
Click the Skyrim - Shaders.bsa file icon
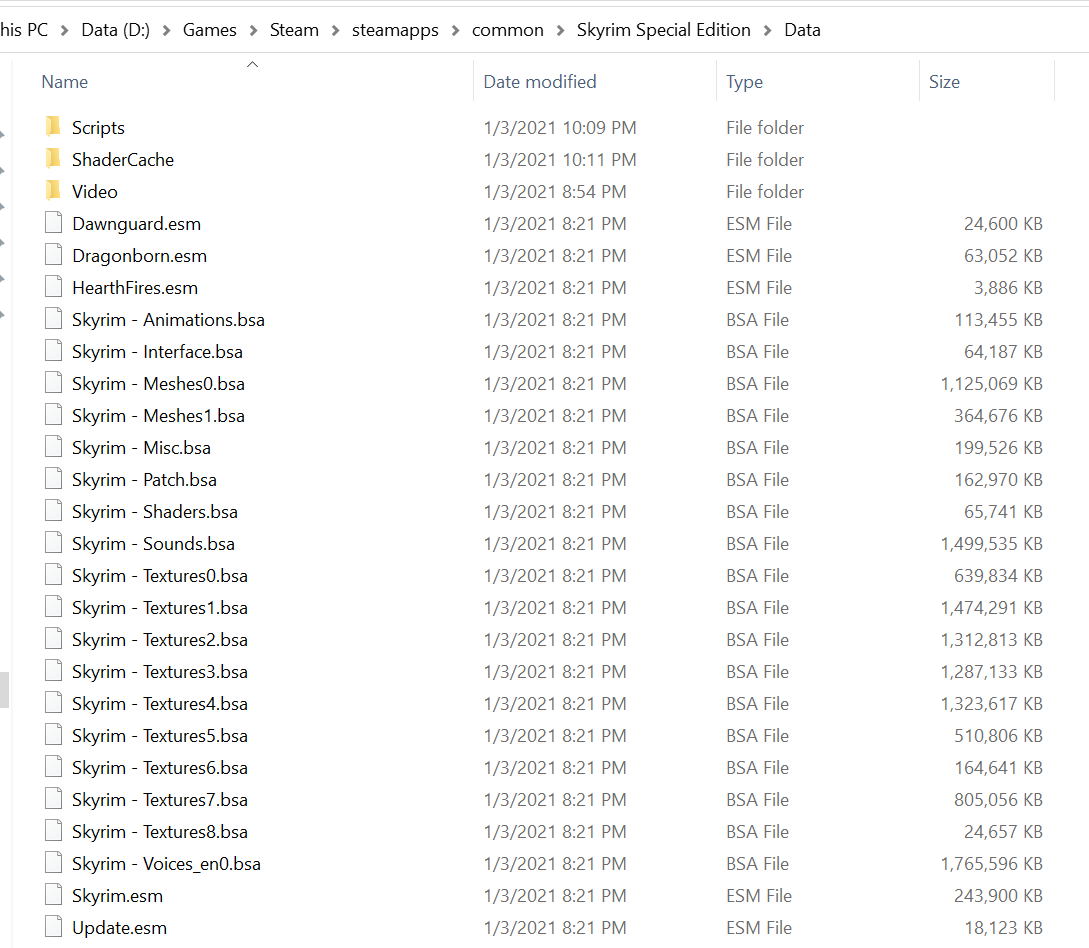(x=53, y=510)
